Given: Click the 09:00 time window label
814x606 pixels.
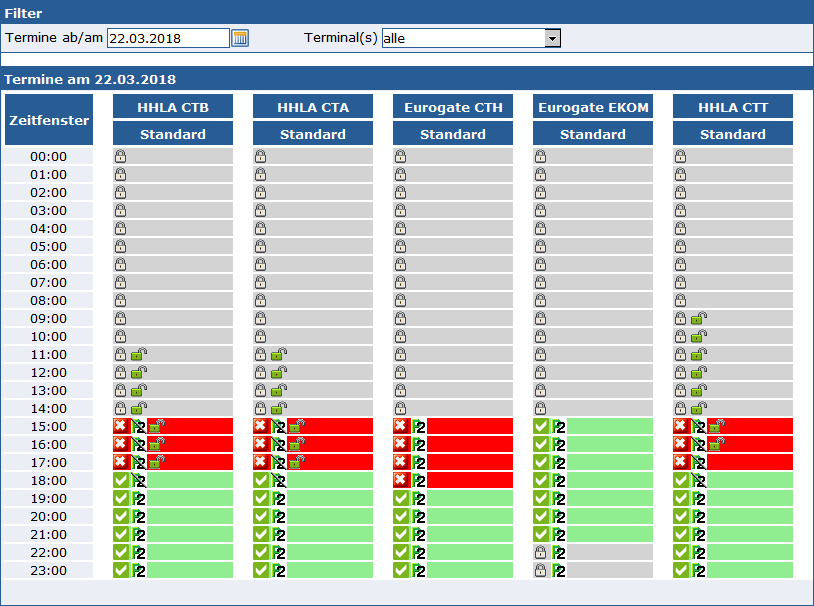Looking at the screenshot, I should point(49,318).
